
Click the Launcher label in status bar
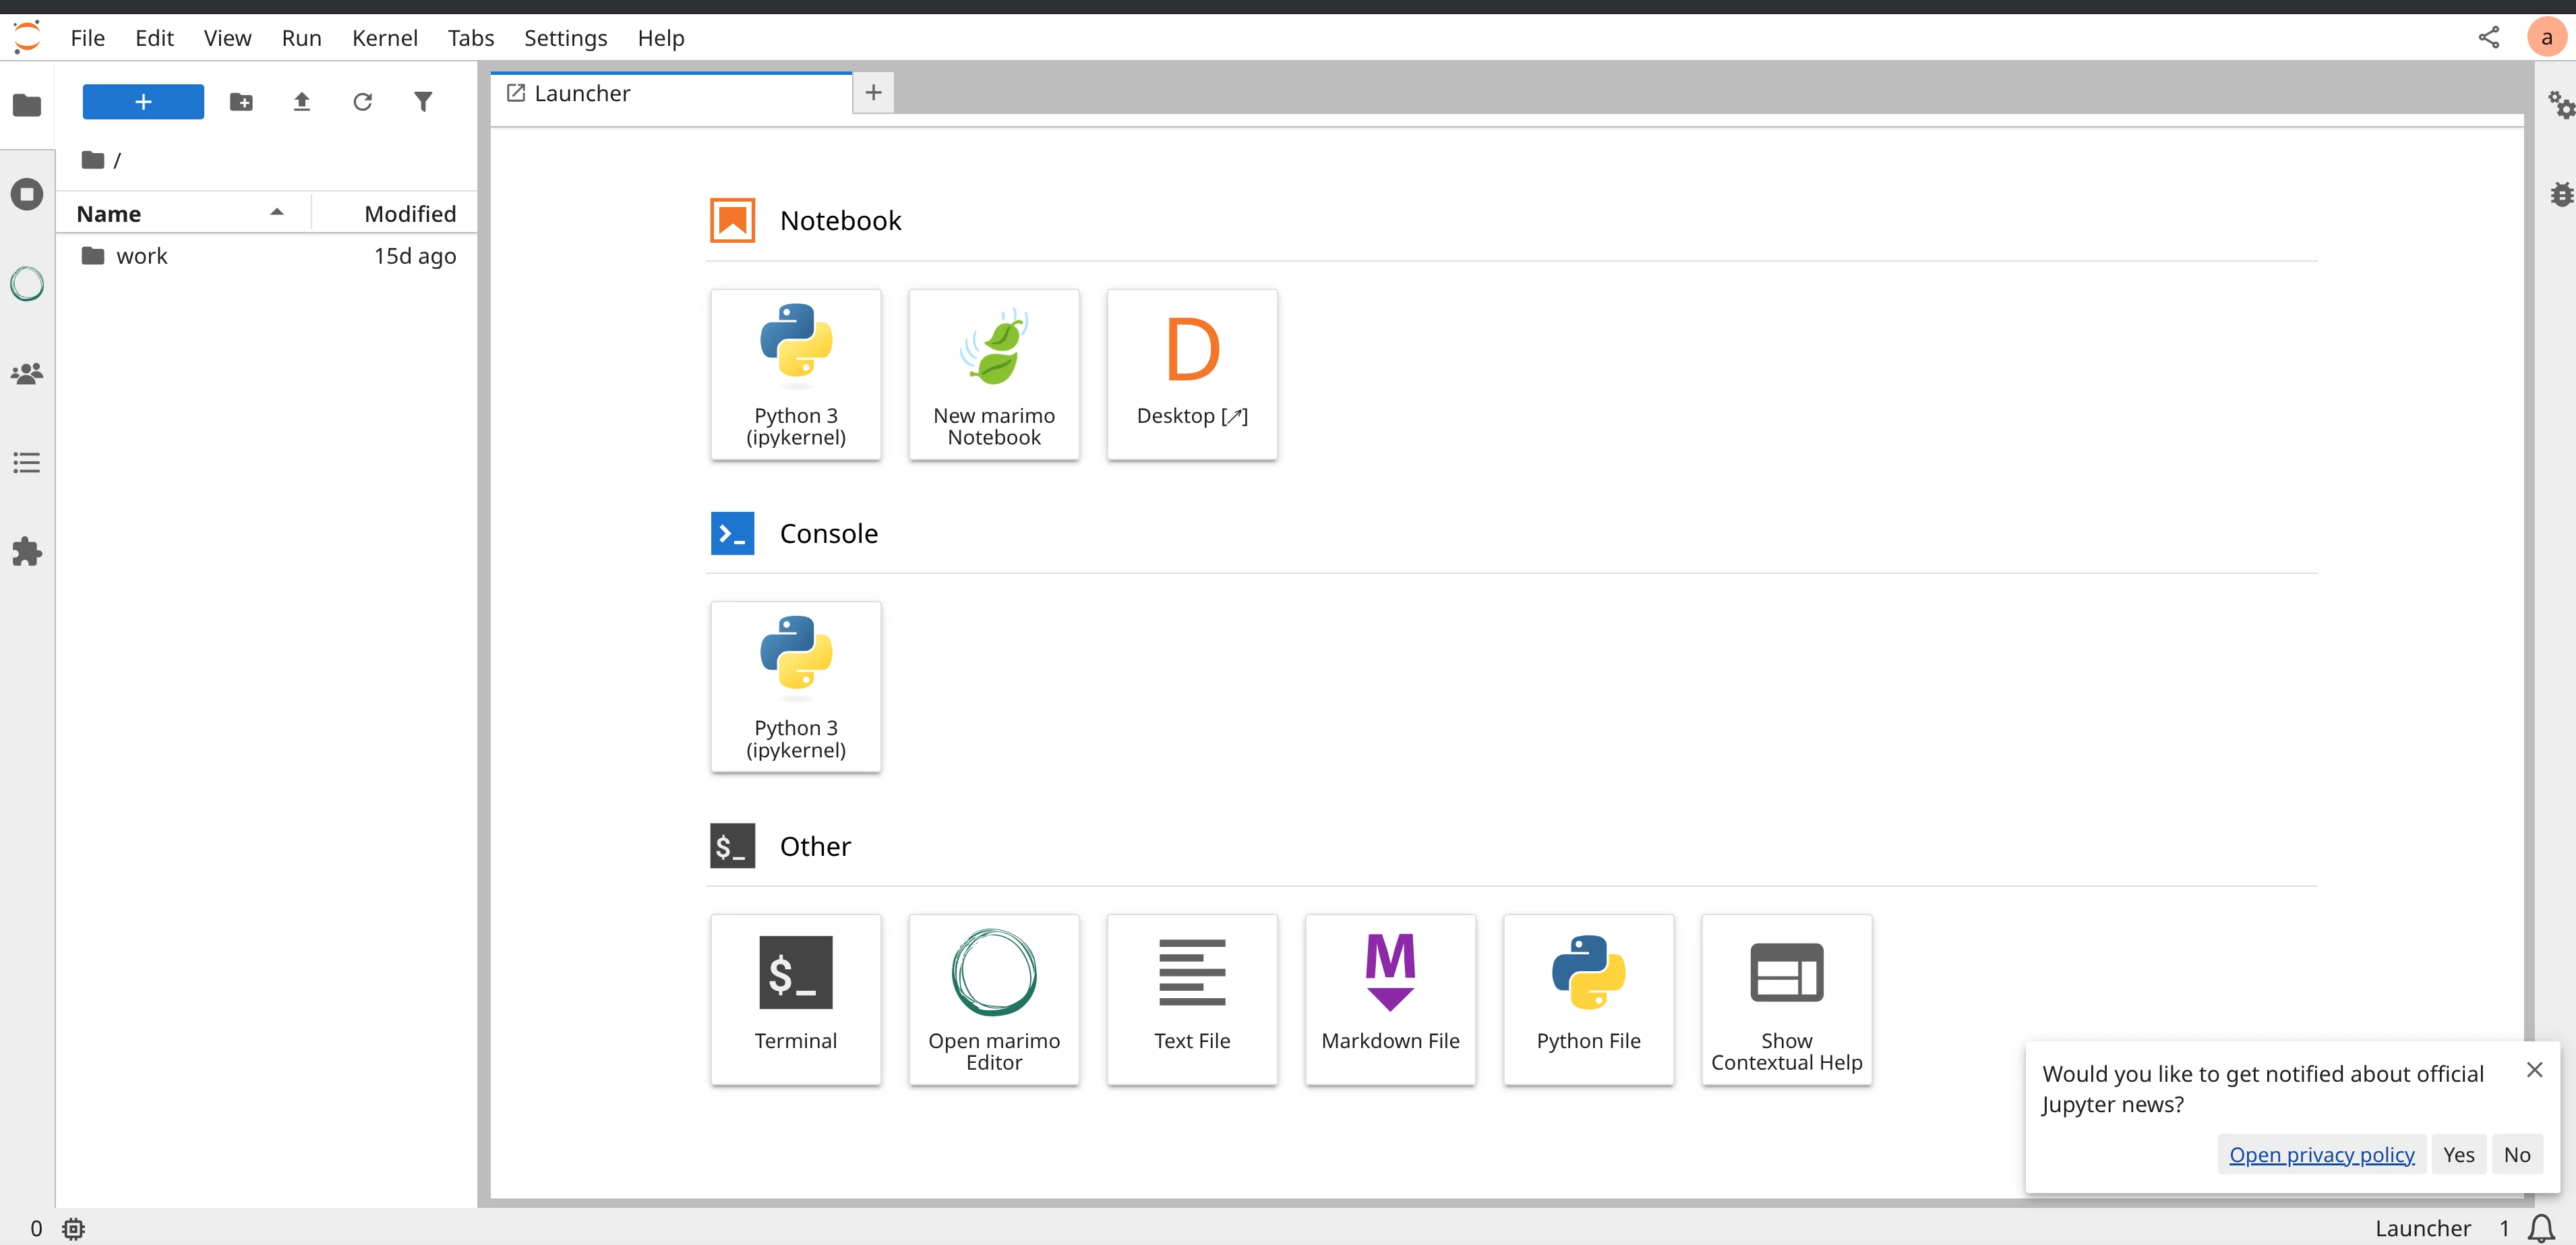point(2422,1228)
